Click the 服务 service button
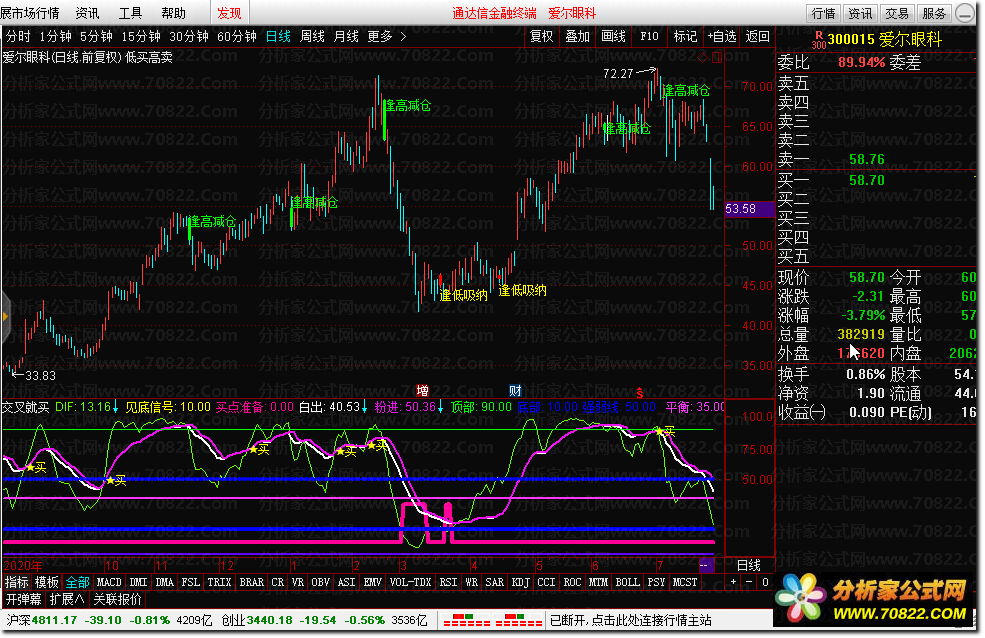This screenshot has width=985, height=638. pyautogui.click(x=934, y=13)
